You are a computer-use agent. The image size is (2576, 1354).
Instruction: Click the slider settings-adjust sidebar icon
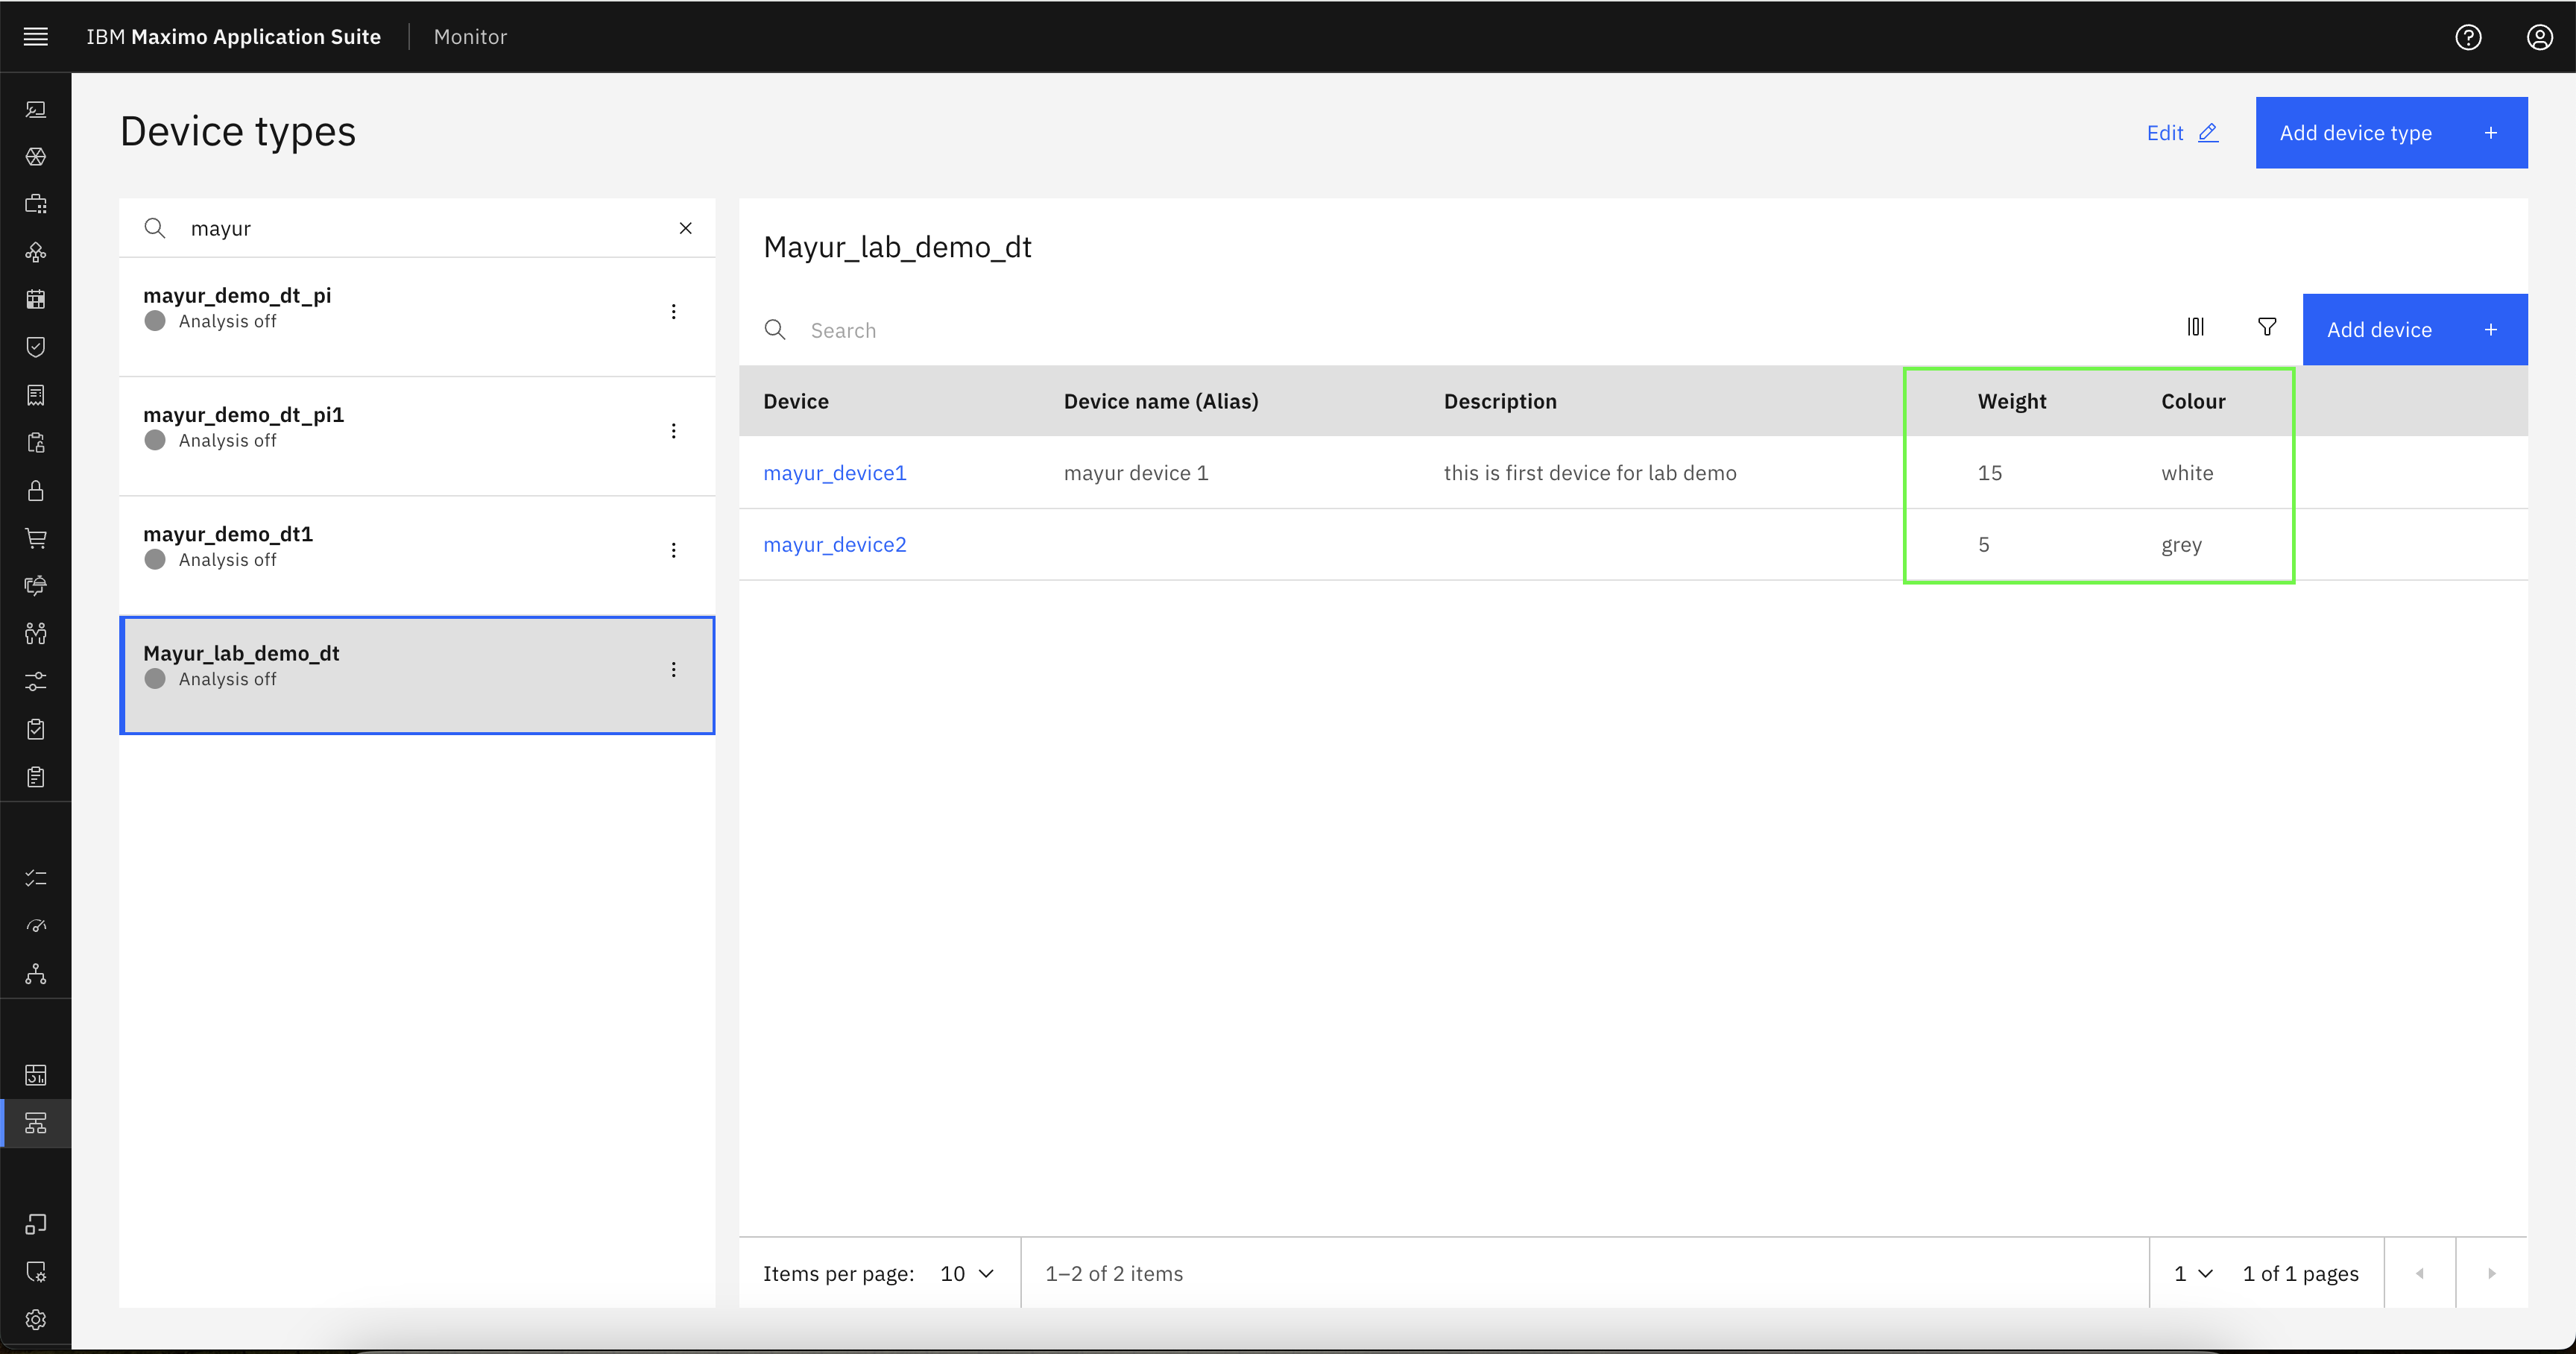coord(36,681)
